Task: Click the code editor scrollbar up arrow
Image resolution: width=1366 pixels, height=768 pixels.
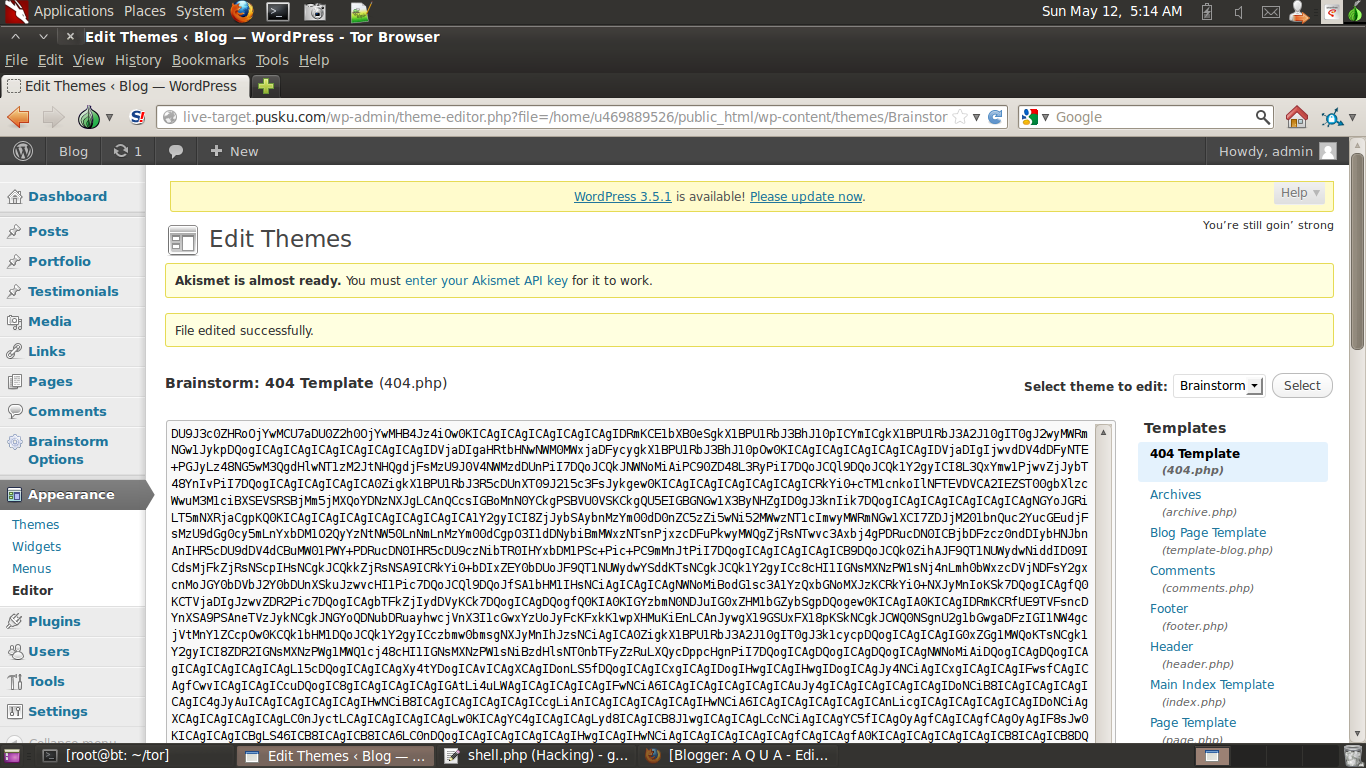Action: pyautogui.click(x=1104, y=433)
